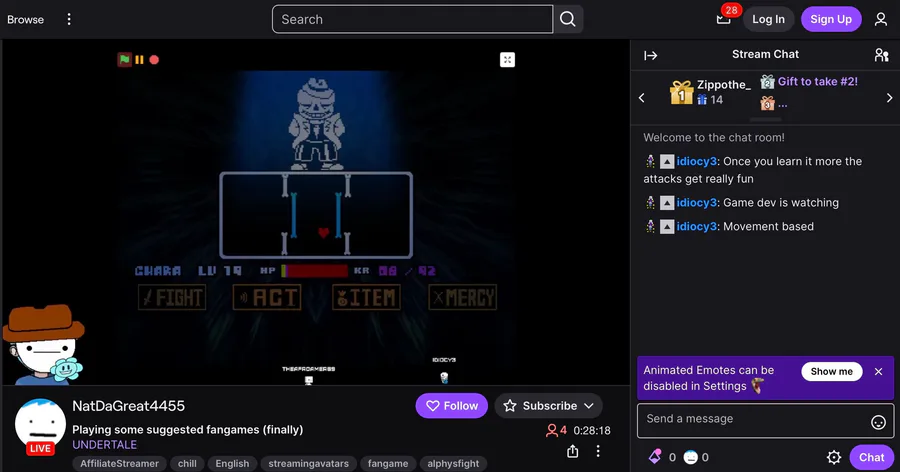The image size is (900, 472).
Task: Open idiocy3 username on 'Game dev is watching' message
Action: [697, 203]
